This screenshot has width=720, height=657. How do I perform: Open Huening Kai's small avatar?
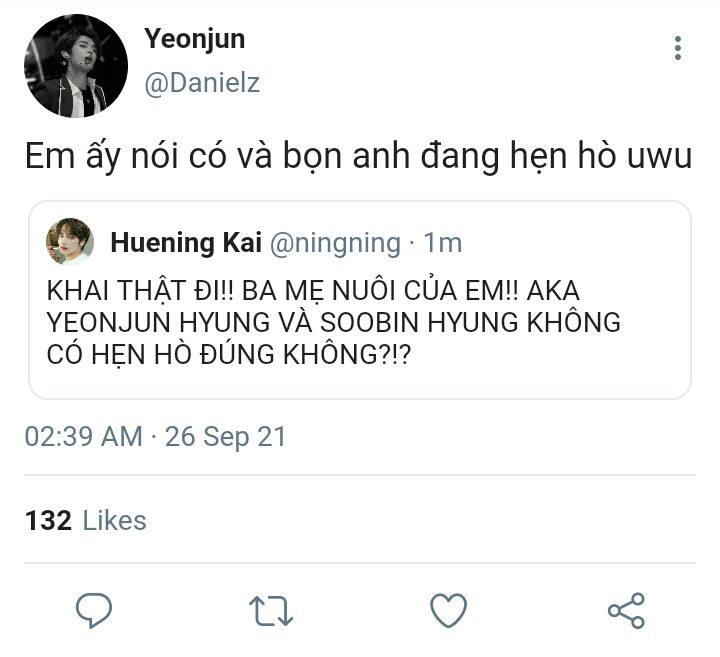point(70,242)
